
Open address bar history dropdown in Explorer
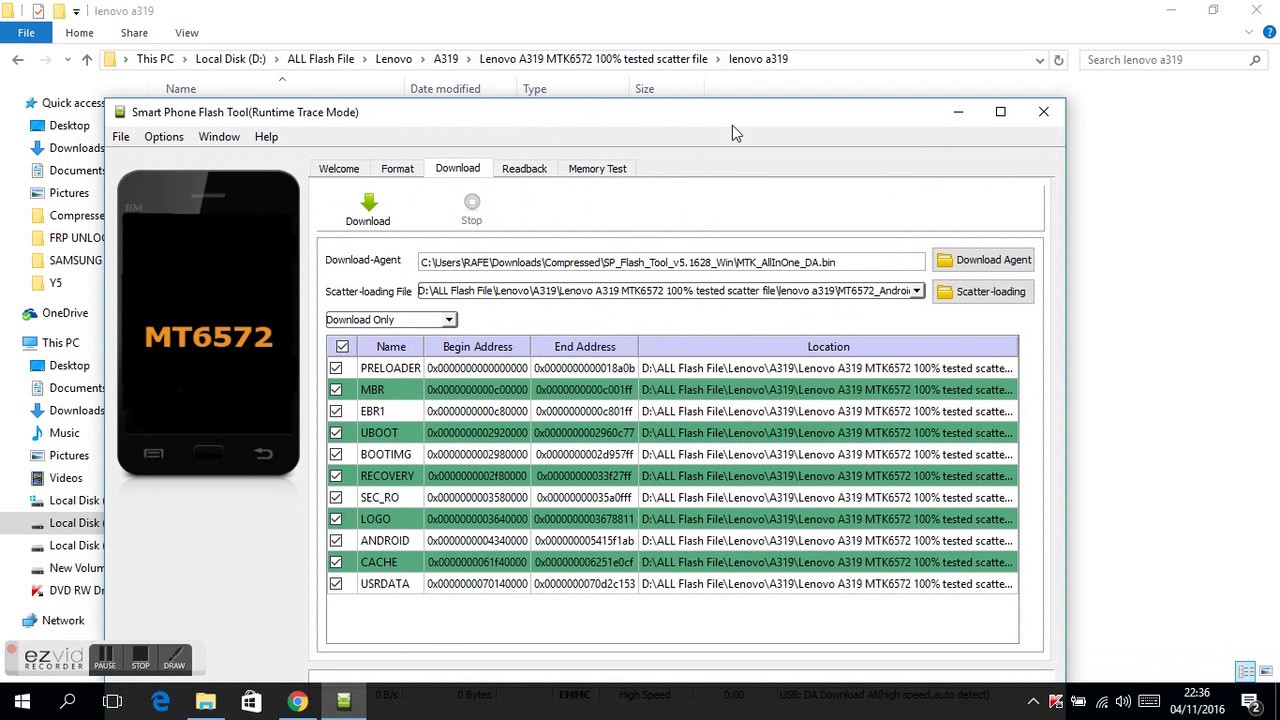click(x=1040, y=60)
